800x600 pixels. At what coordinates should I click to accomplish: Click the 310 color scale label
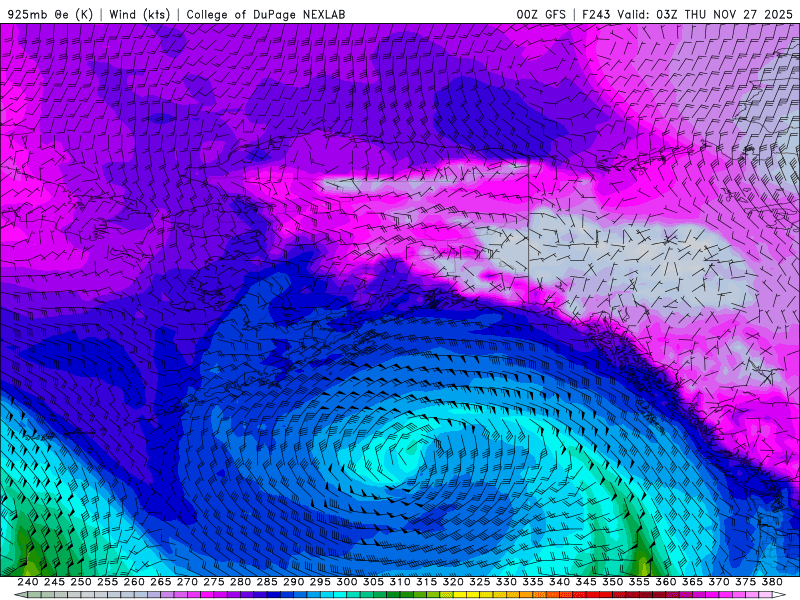tap(400, 582)
